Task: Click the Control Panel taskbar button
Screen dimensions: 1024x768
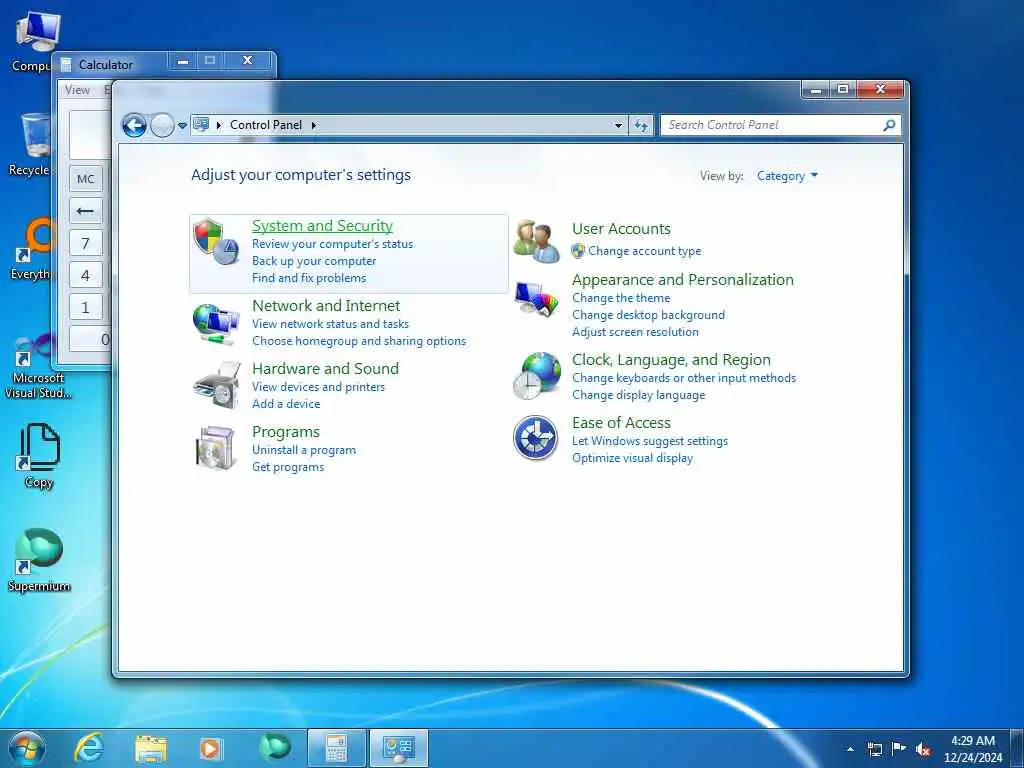Action: click(399, 748)
